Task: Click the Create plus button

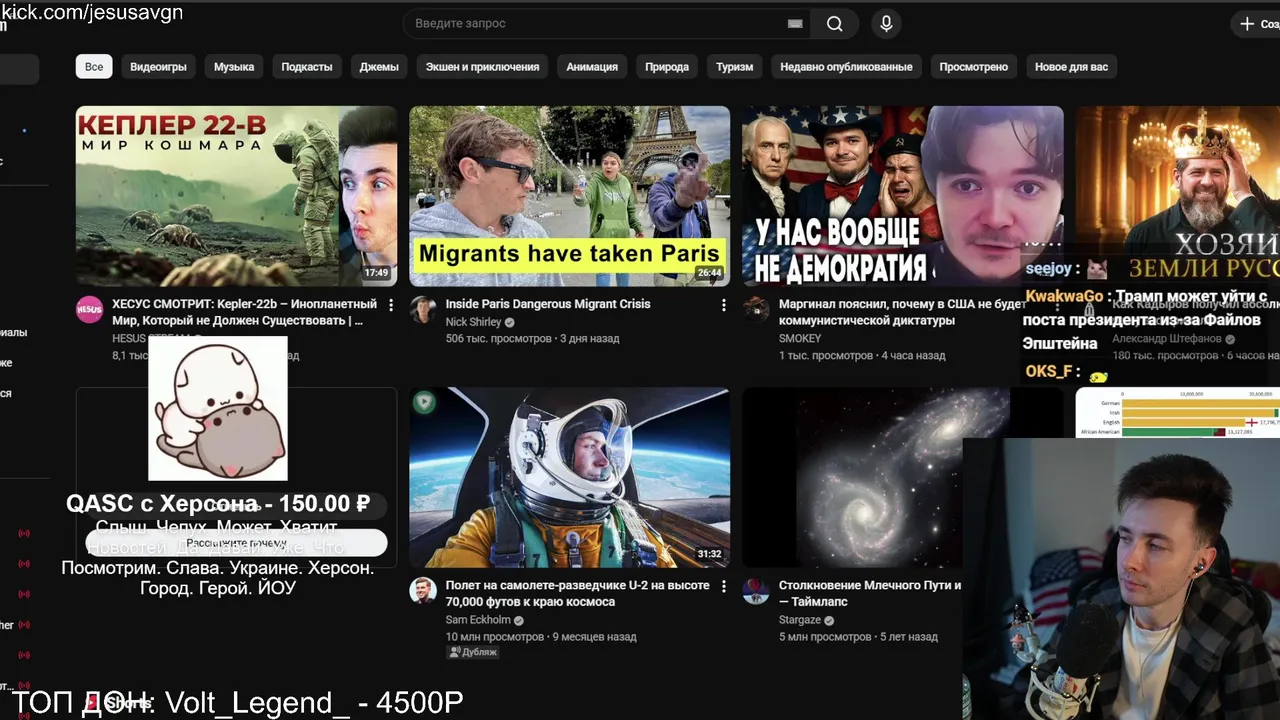Action: click(1257, 24)
